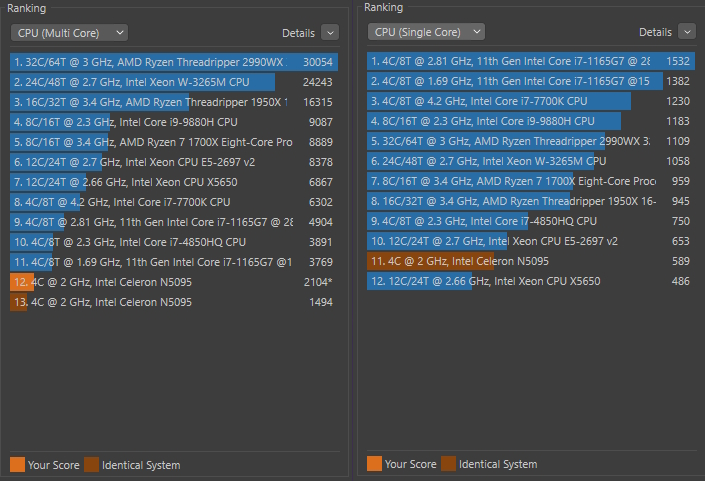This screenshot has height=481, width=705.
Task: Click the 30054 score value
Action: pyautogui.click(x=318, y=62)
